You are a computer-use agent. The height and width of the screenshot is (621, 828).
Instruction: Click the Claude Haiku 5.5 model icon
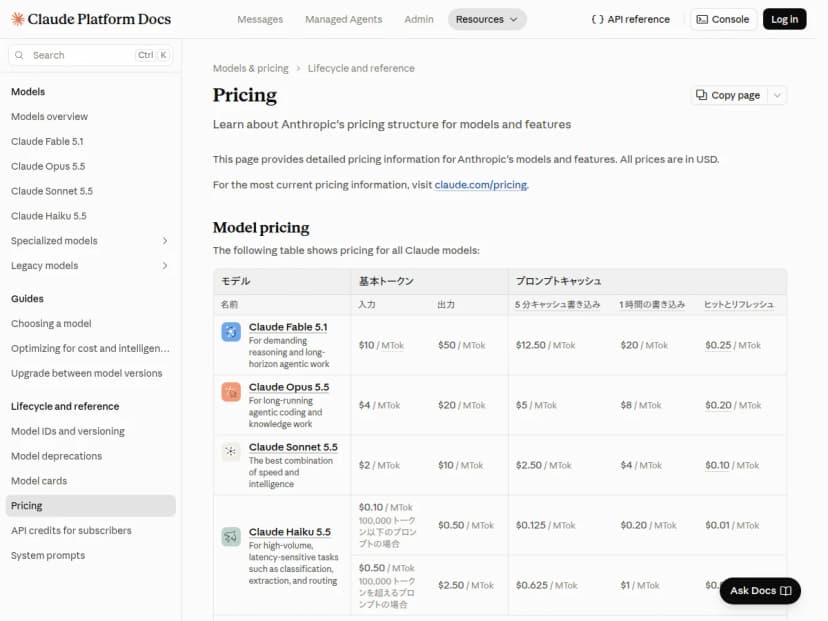[231, 537]
